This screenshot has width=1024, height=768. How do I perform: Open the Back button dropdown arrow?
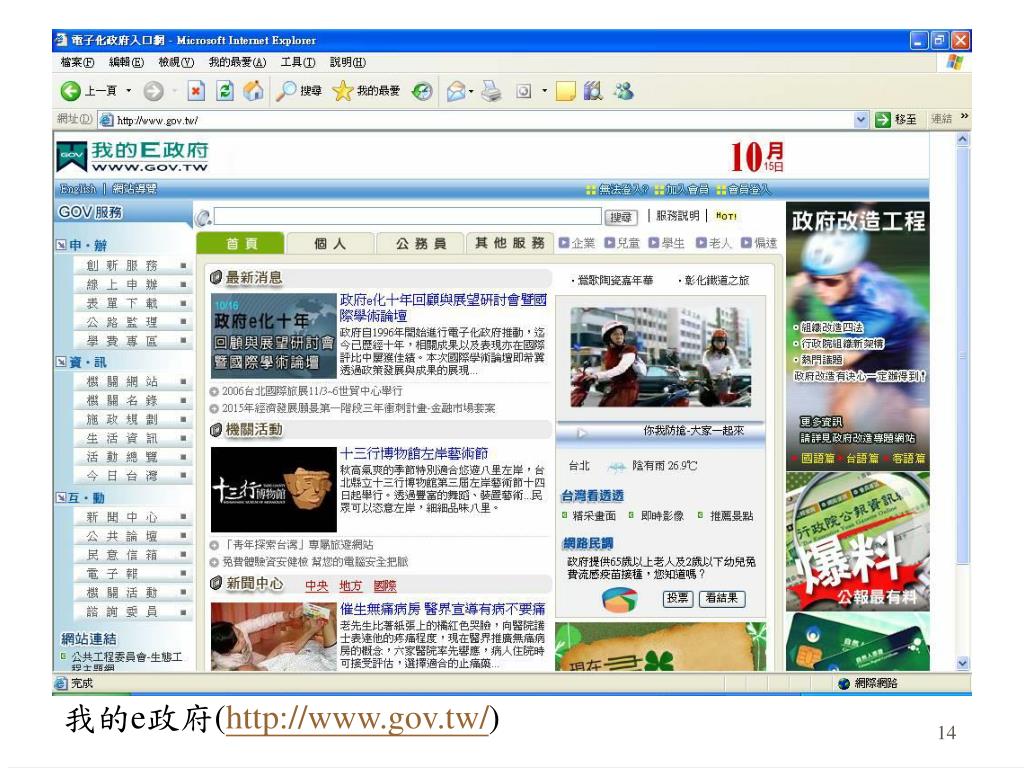[129, 91]
